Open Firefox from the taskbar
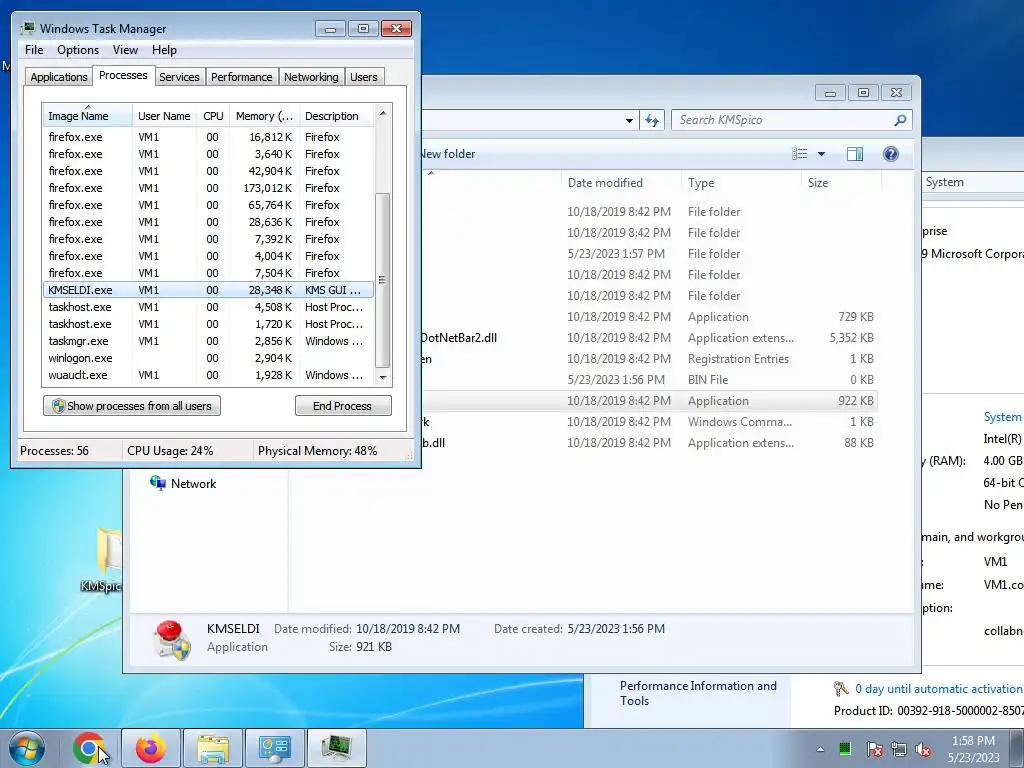1024x768 pixels. [151, 748]
